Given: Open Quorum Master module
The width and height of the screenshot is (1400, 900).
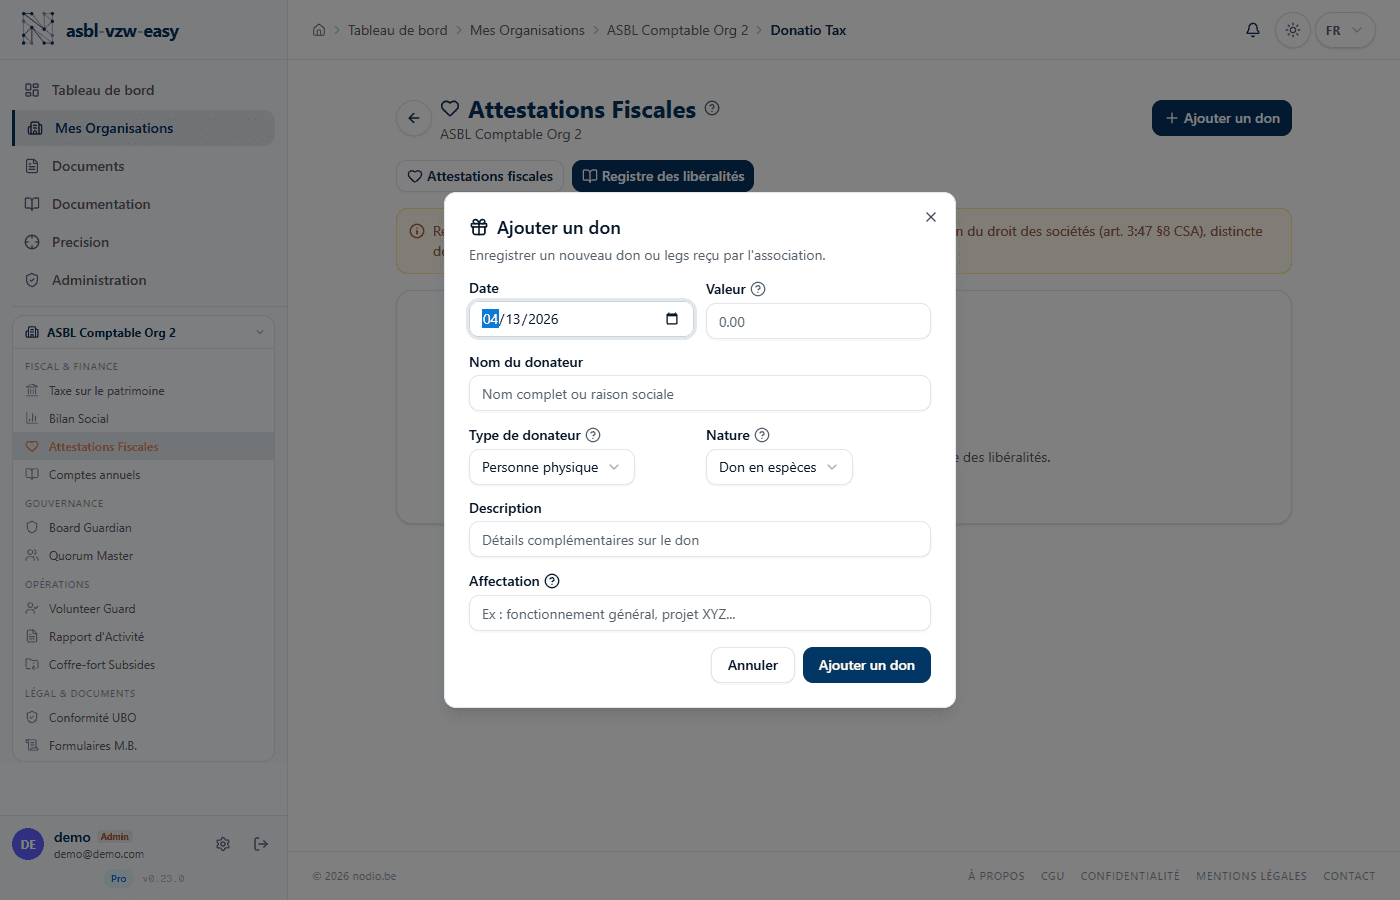Looking at the screenshot, I should pyautogui.click(x=143, y=556).
